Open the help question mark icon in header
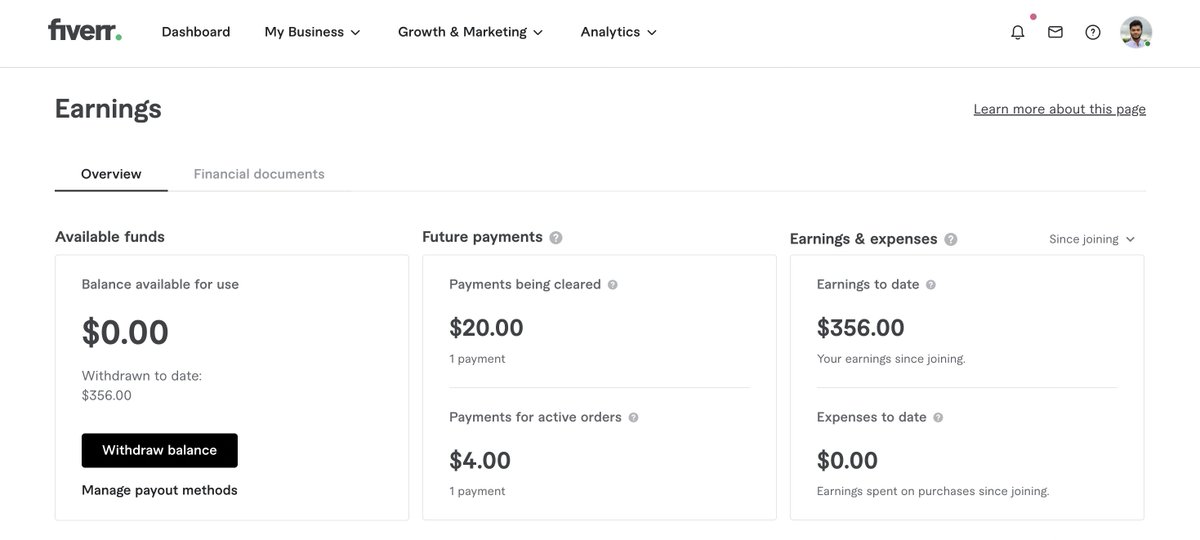1200x540 pixels. point(1093,32)
